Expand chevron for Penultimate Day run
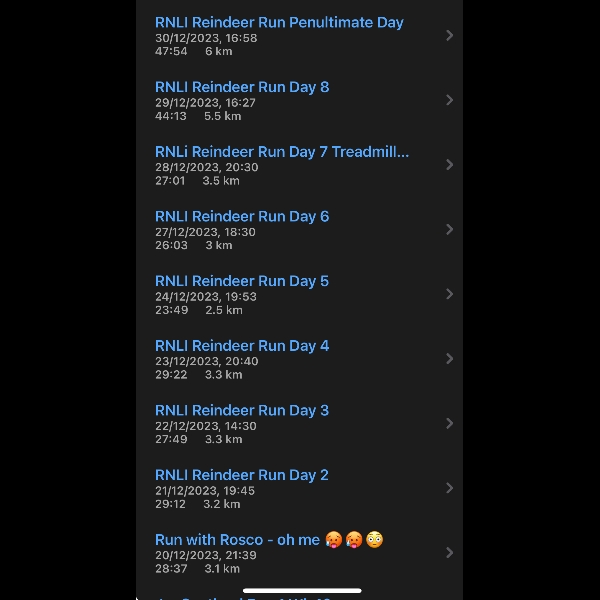The height and width of the screenshot is (600, 600). pos(450,35)
